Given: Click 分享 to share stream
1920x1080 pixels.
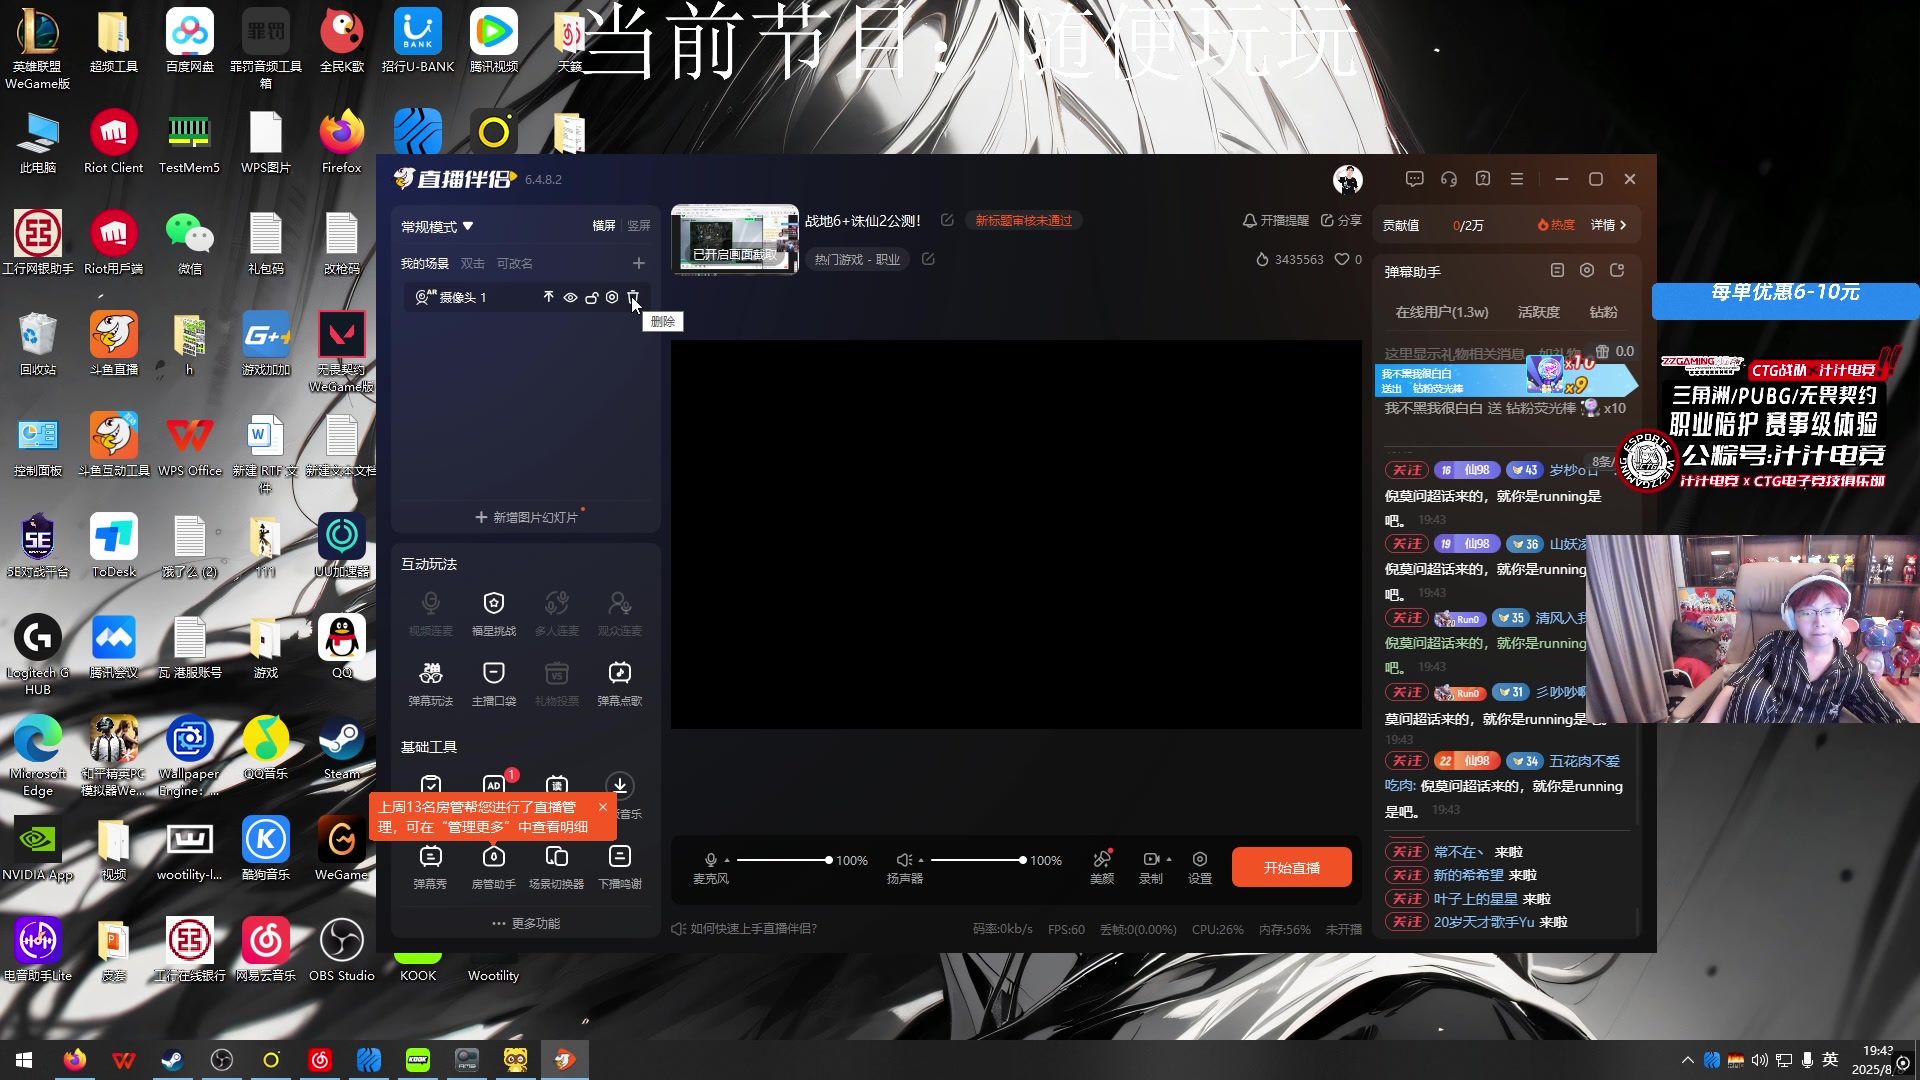Looking at the screenshot, I should (x=1341, y=220).
